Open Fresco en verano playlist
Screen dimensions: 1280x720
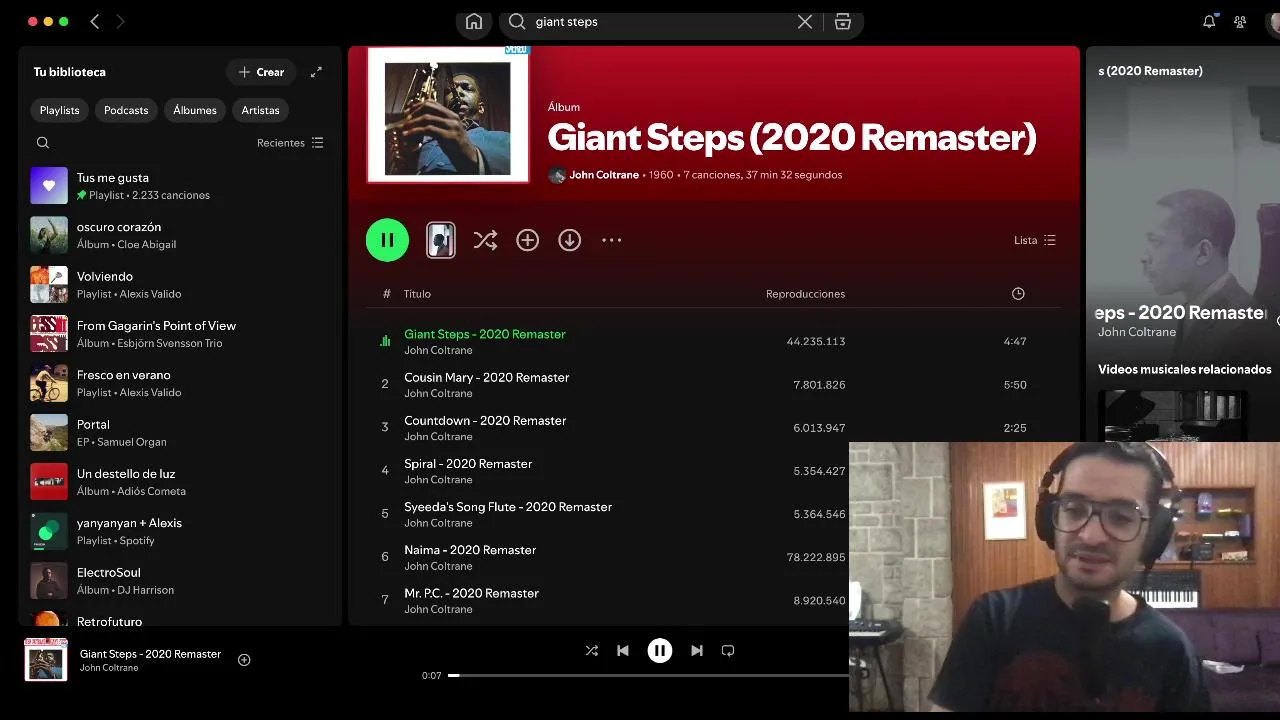180,383
